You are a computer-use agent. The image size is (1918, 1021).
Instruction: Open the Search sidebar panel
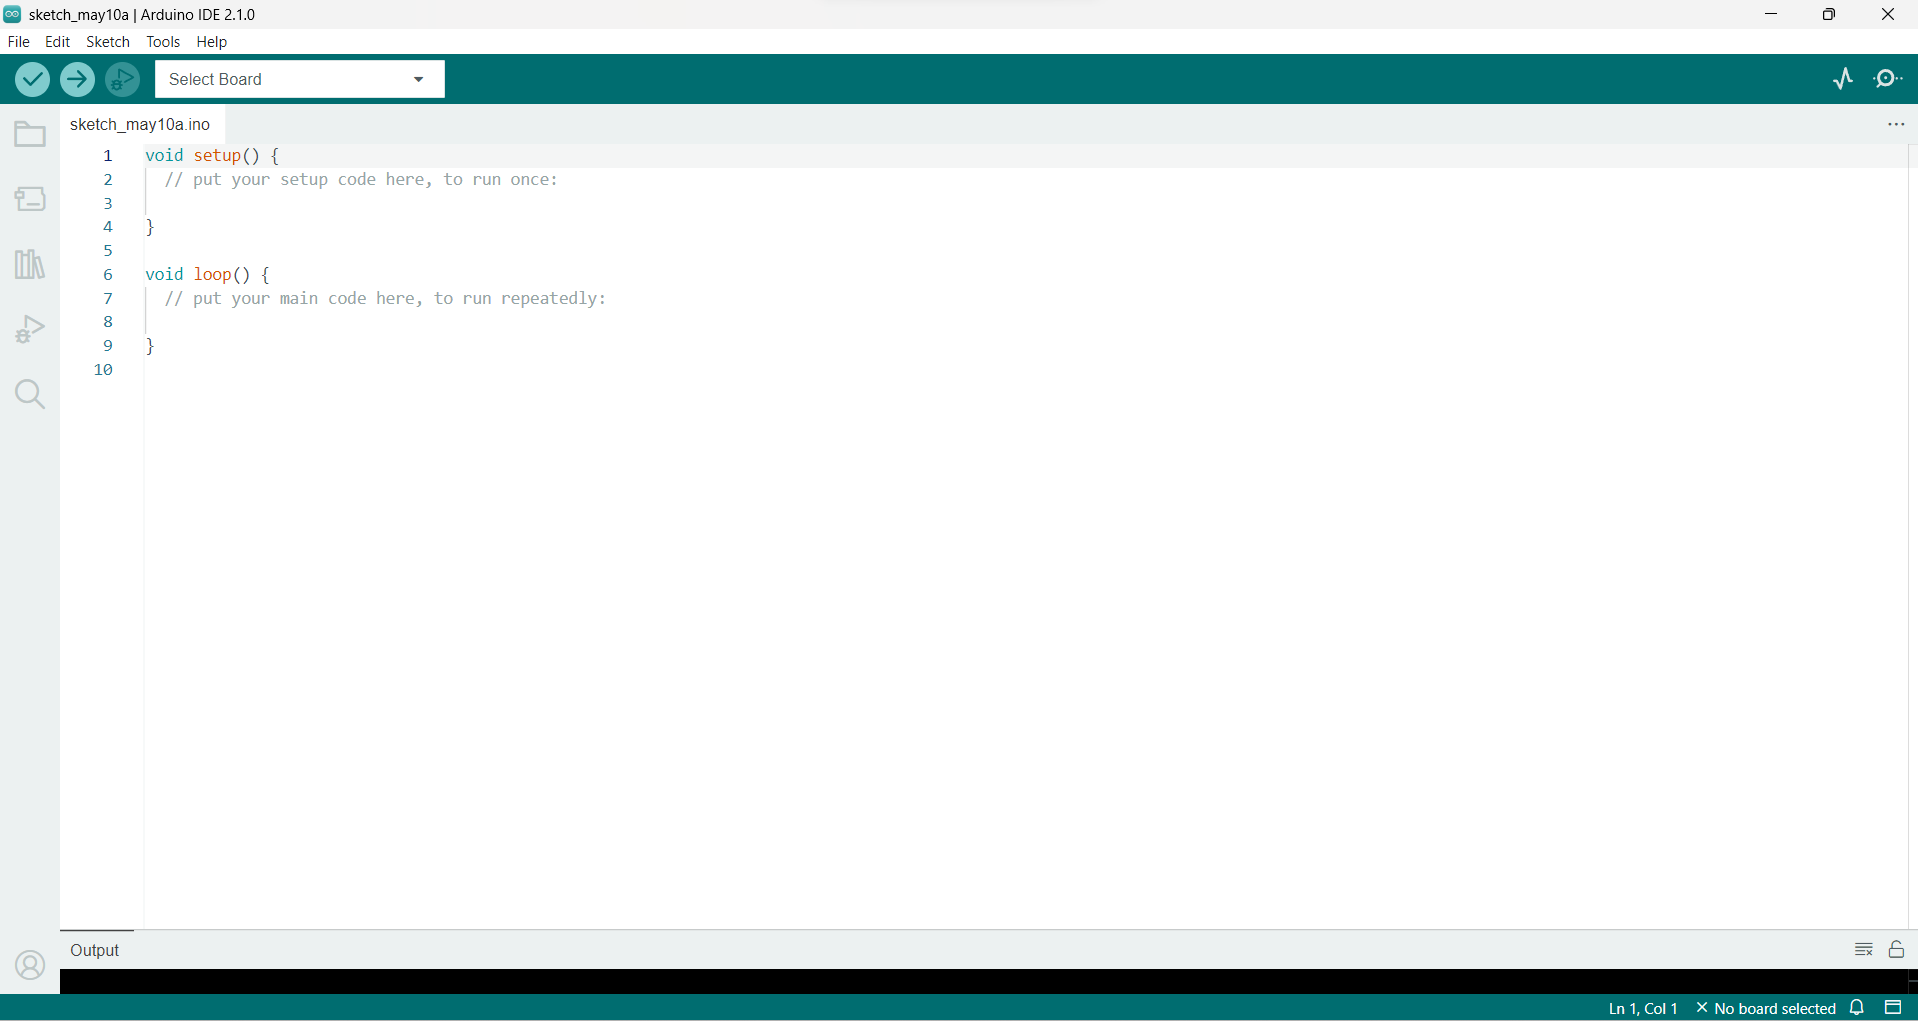click(30, 394)
